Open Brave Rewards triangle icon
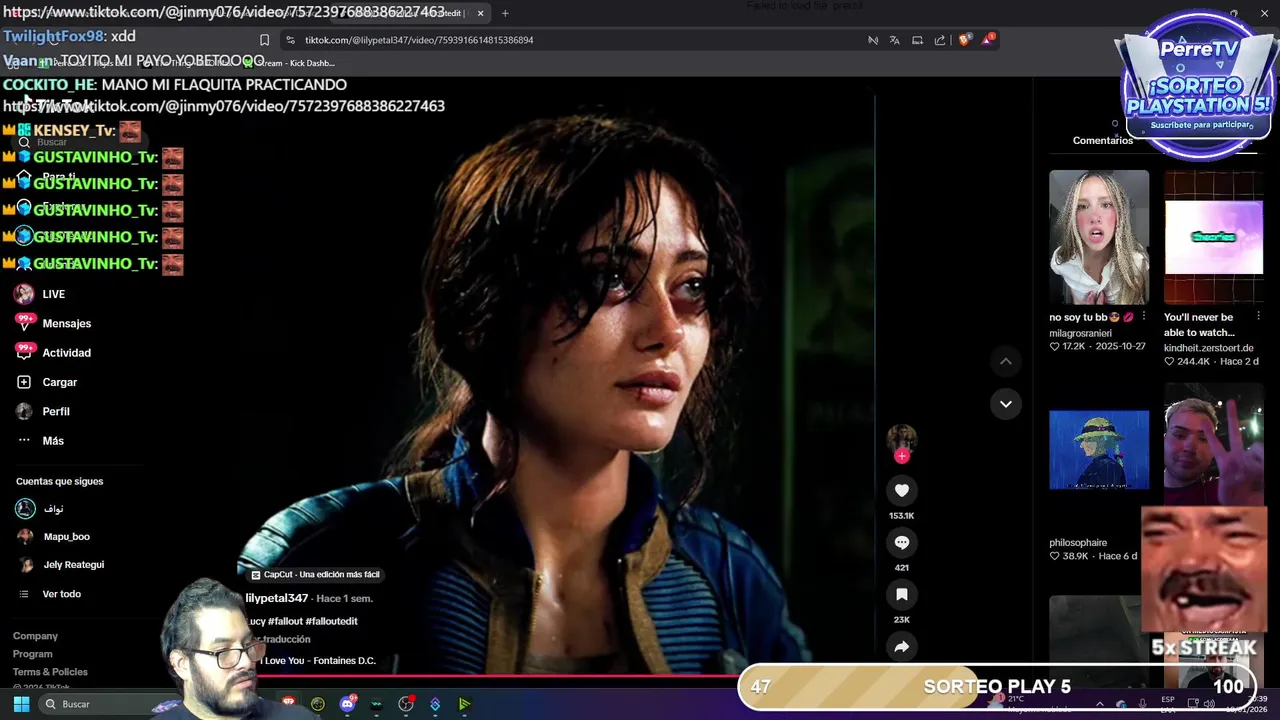Image resolution: width=1280 pixels, height=720 pixels. pyautogui.click(x=988, y=40)
